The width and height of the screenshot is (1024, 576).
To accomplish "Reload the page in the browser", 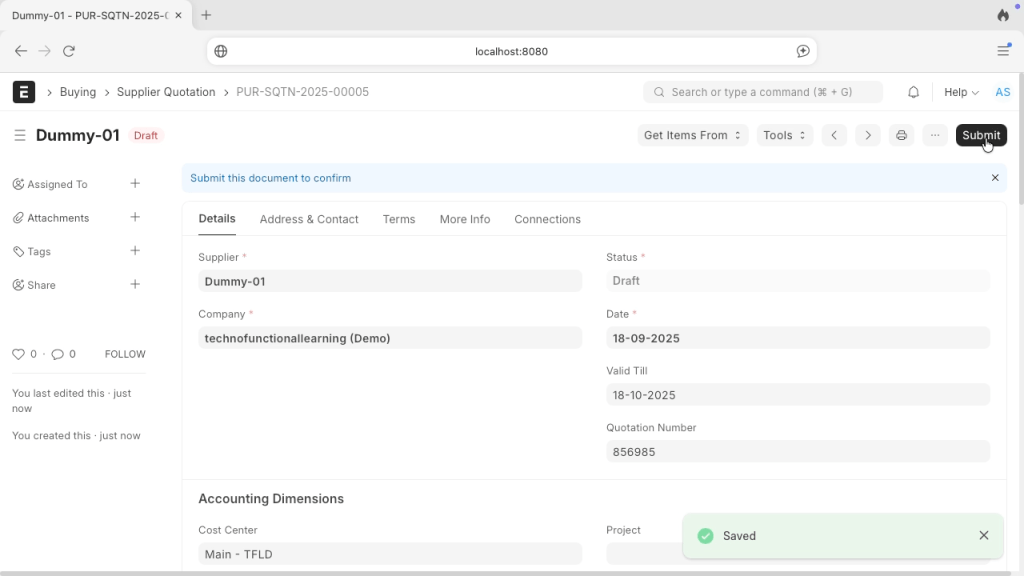I will 69,51.
